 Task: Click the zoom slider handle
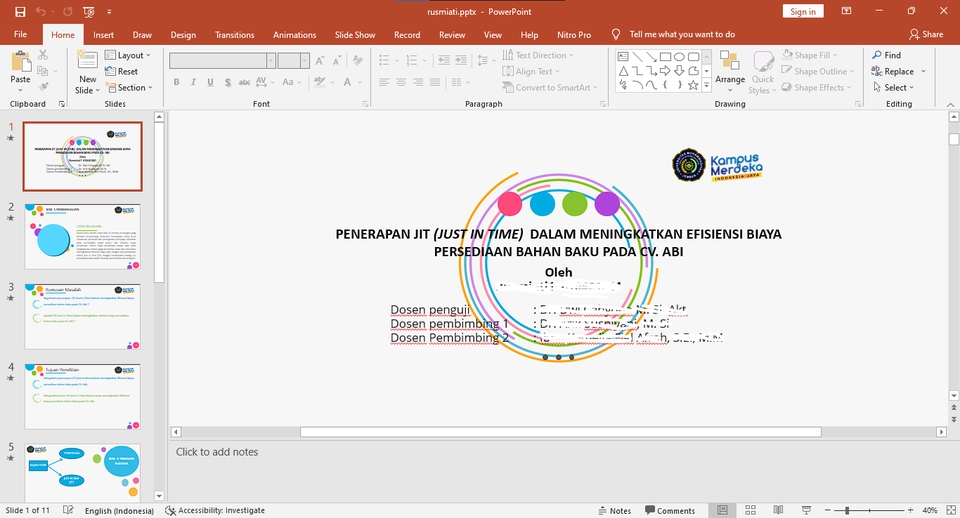[x=847, y=510]
